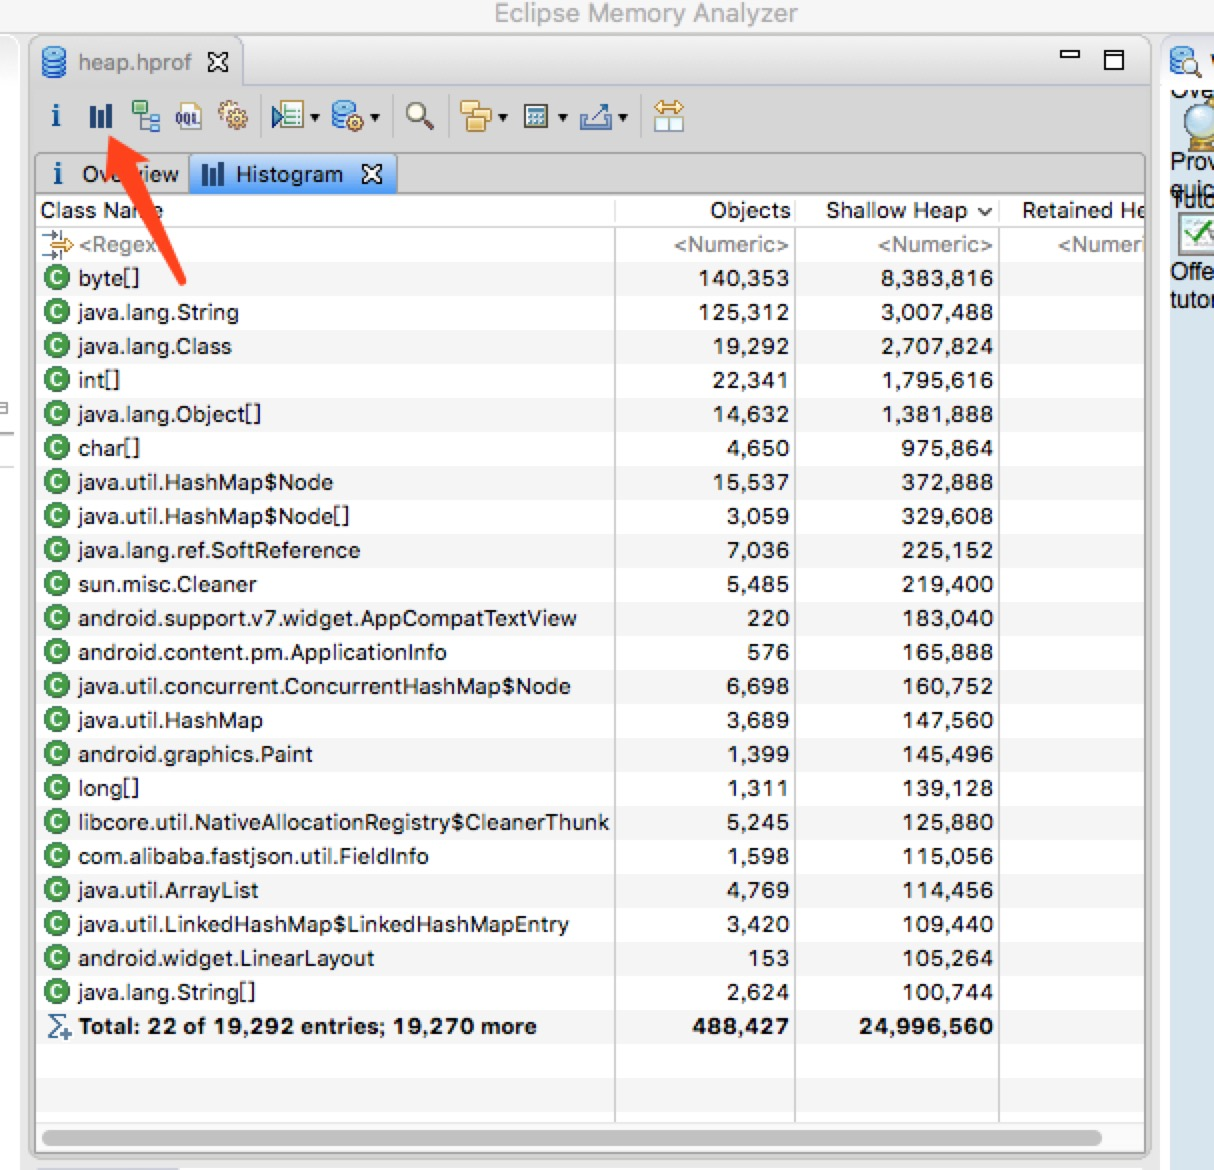Select the byte[] class row
The height and width of the screenshot is (1170, 1214).
590,278
